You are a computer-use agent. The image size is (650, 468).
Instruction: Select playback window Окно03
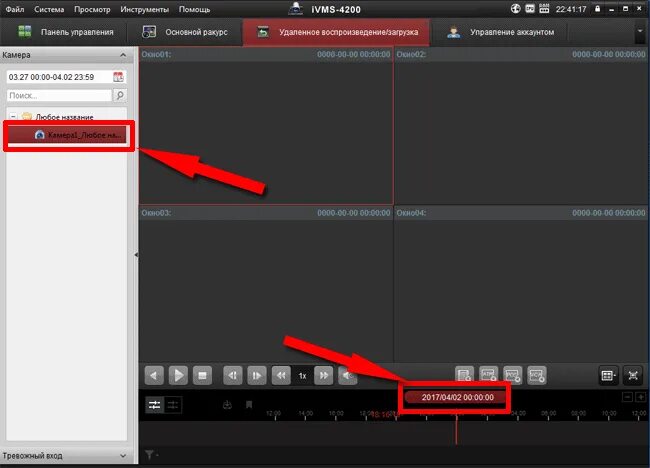coord(266,284)
